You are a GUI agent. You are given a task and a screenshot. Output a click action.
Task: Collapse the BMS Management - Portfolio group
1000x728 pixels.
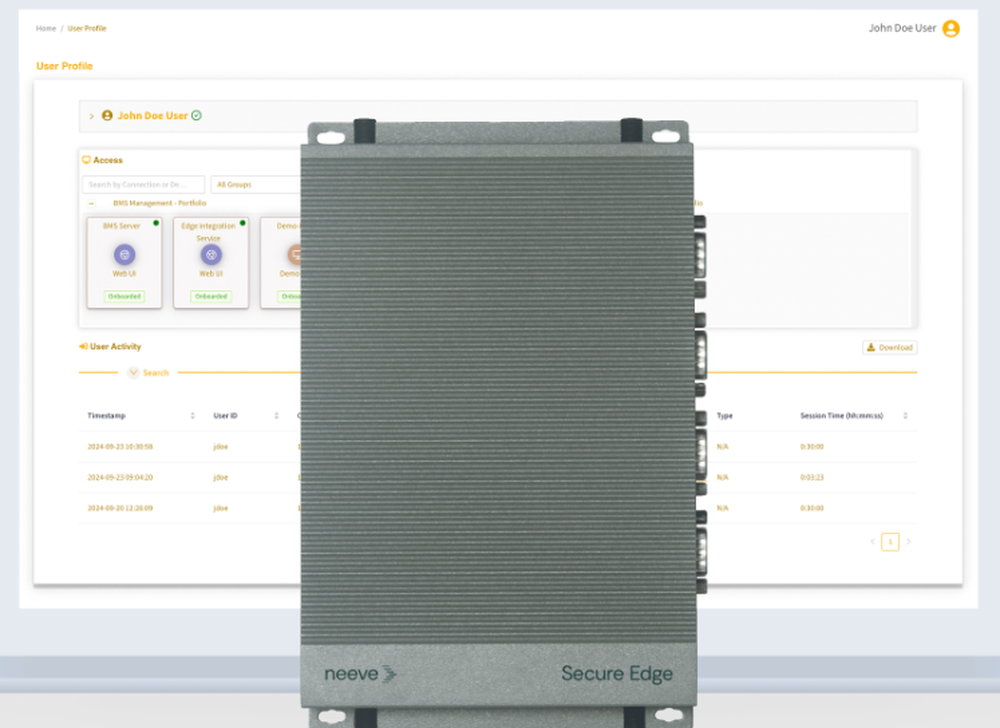coord(91,203)
